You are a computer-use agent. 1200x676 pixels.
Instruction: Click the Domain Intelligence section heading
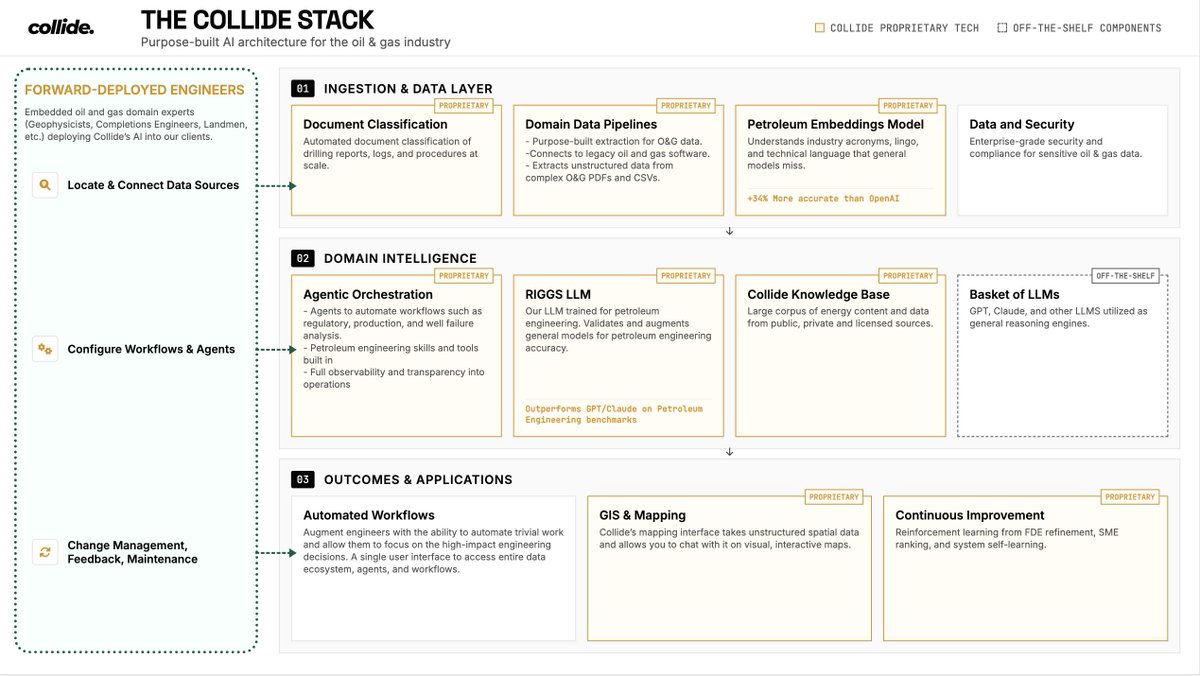click(400, 259)
